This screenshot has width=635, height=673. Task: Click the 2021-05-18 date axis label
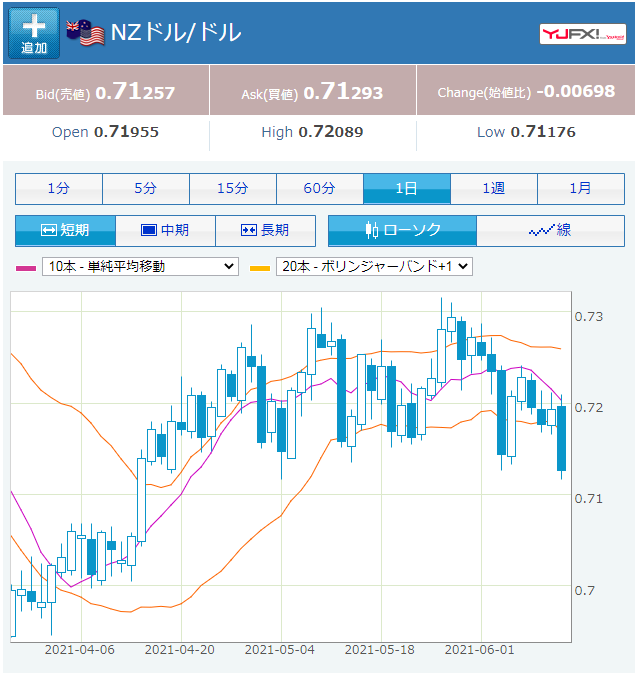pyautogui.click(x=380, y=650)
